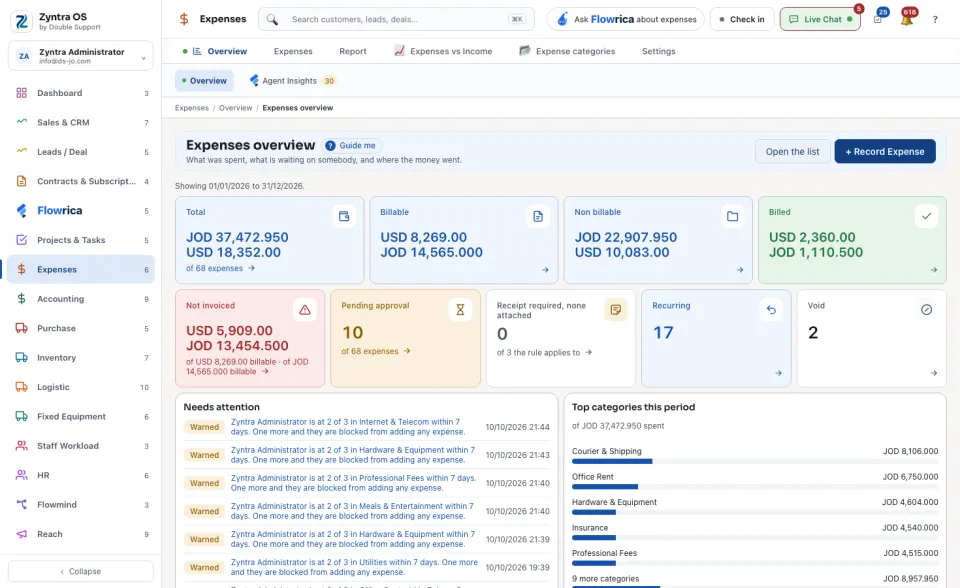Open Contracts & Subscriptions document icon

click(21, 181)
